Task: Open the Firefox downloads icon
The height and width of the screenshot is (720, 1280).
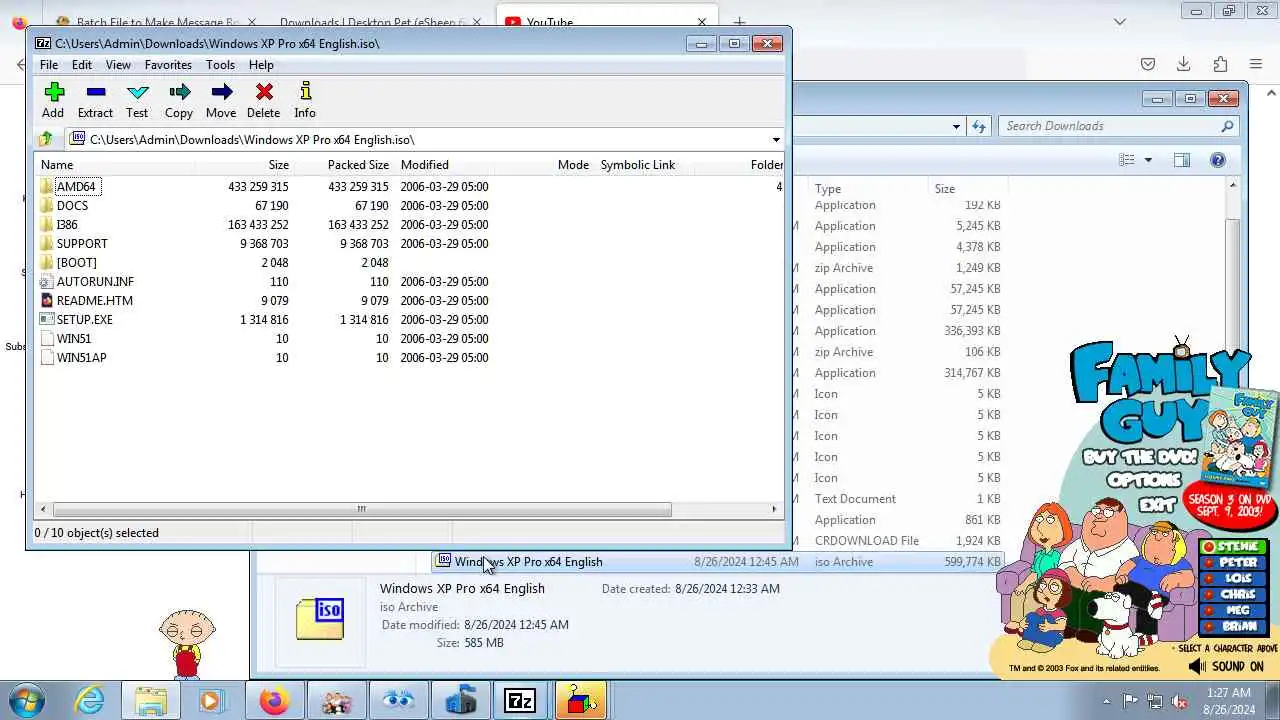Action: tap(1183, 64)
